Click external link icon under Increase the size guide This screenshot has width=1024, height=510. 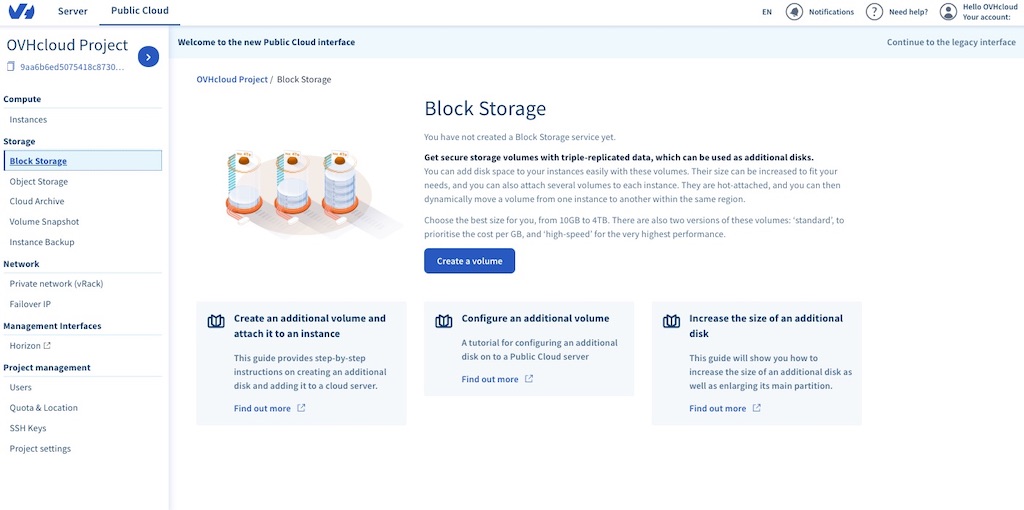(x=756, y=408)
